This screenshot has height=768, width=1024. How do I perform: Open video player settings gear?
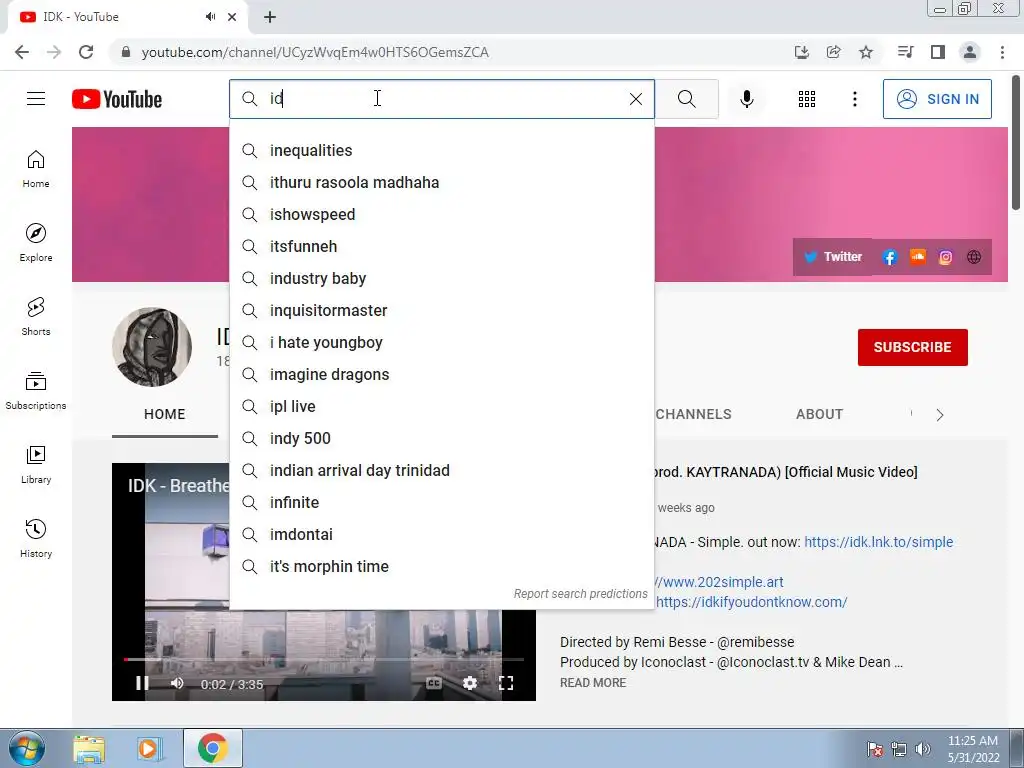470,683
